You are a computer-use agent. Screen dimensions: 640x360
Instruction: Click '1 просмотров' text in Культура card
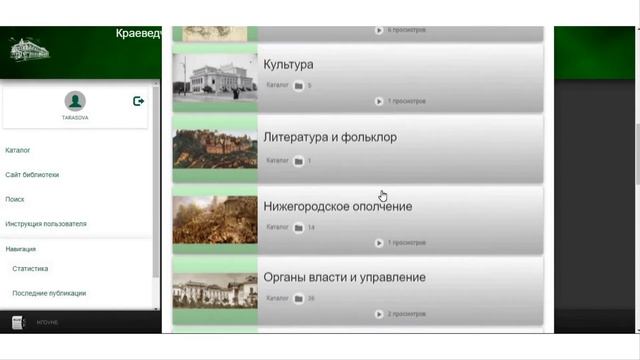(x=407, y=101)
